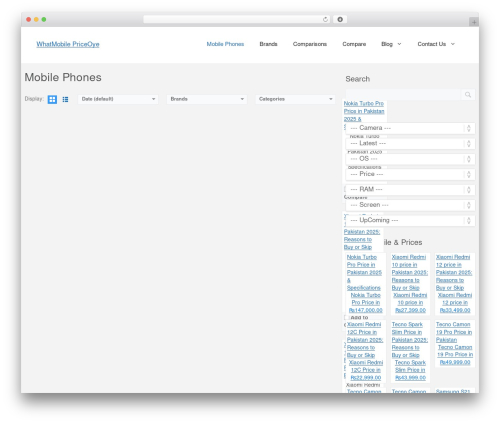Open the Brands filter dropdown

point(207,99)
